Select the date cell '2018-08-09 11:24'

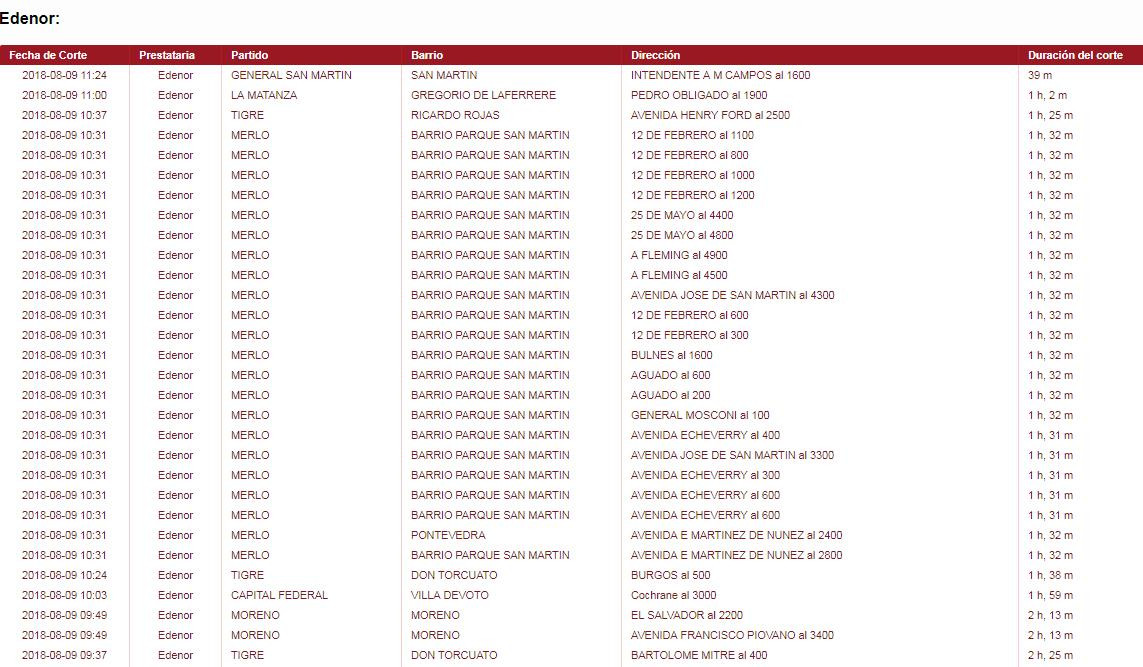point(64,75)
